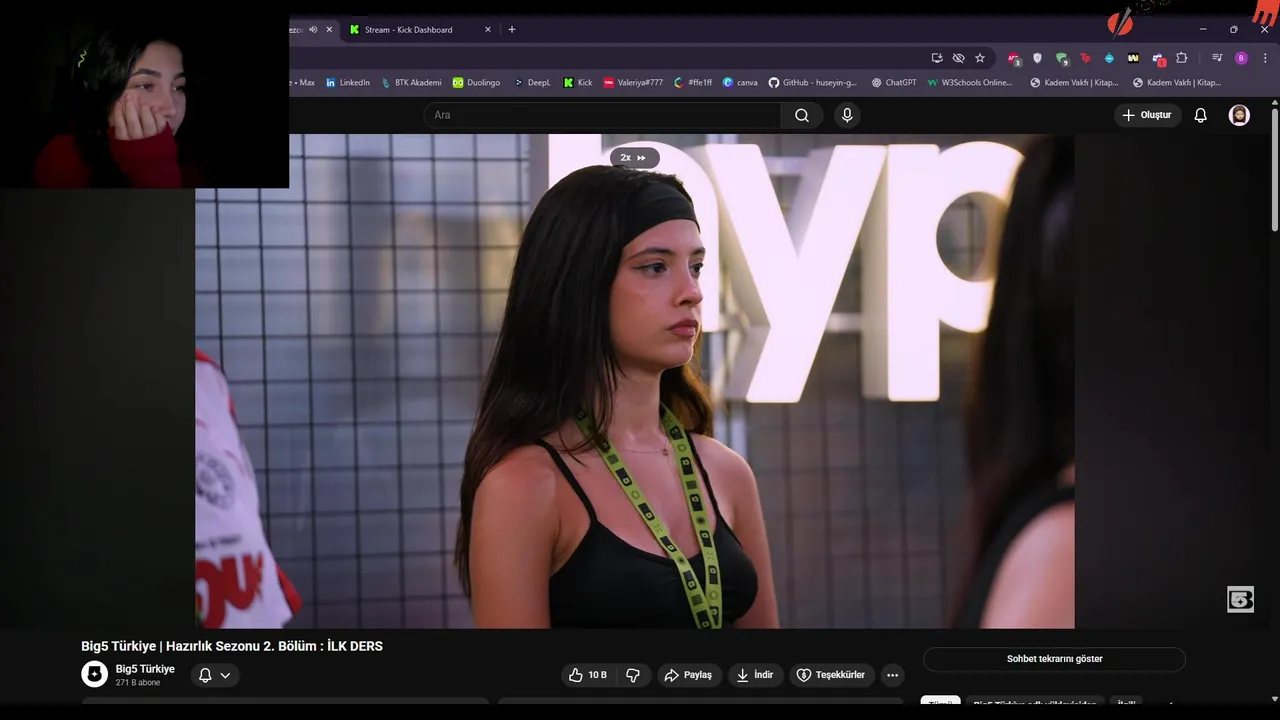Open the Big5 Türkiye channel name link
1280x720 pixels.
[x=145, y=669]
